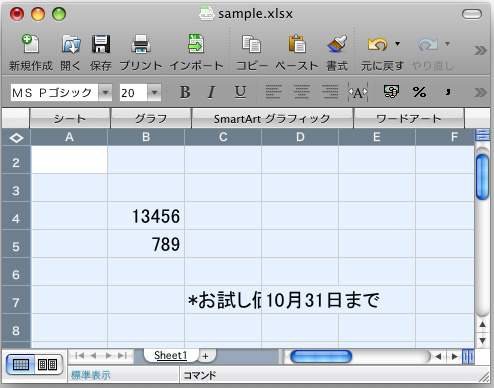This screenshot has width=494, height=388.
Task: Click the font size field showing 20
Action: [x=134, y=92]
